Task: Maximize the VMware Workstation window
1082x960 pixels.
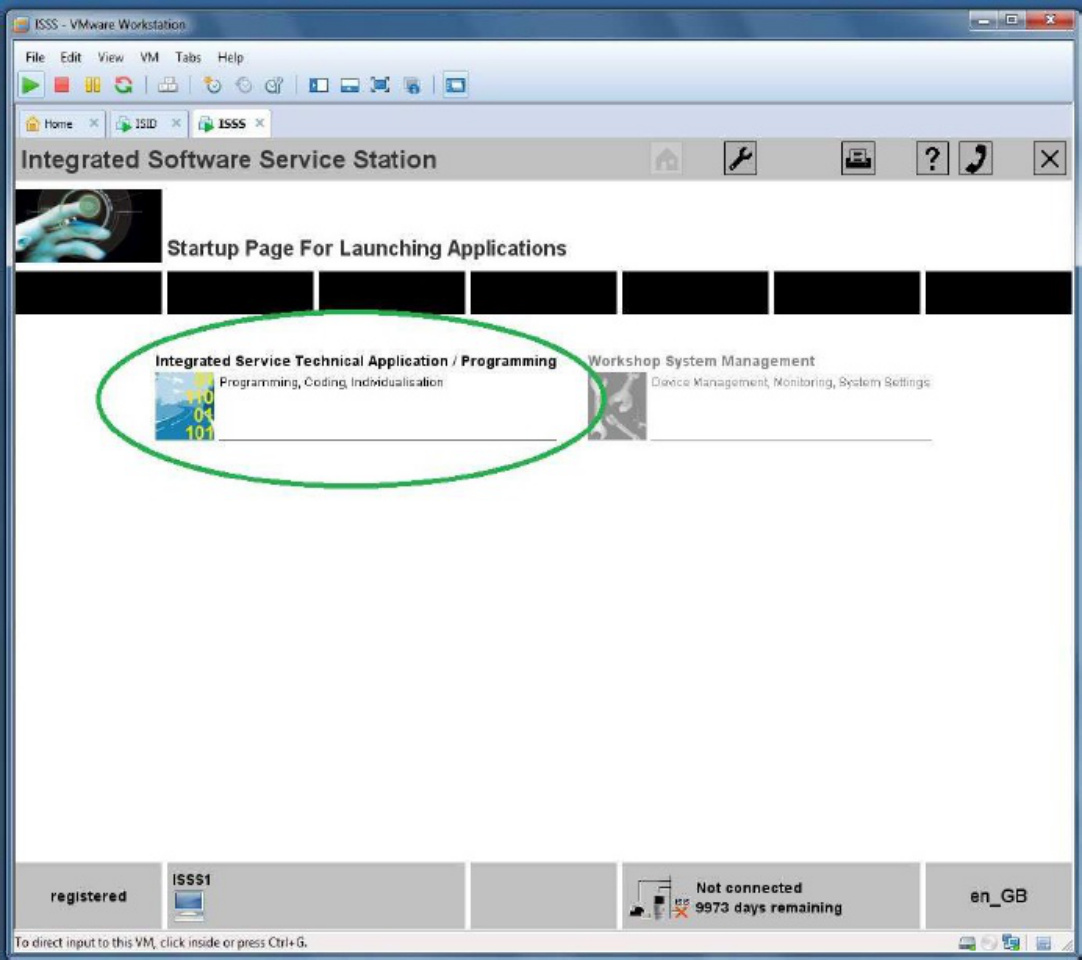Action: [x=1011, y=20]
